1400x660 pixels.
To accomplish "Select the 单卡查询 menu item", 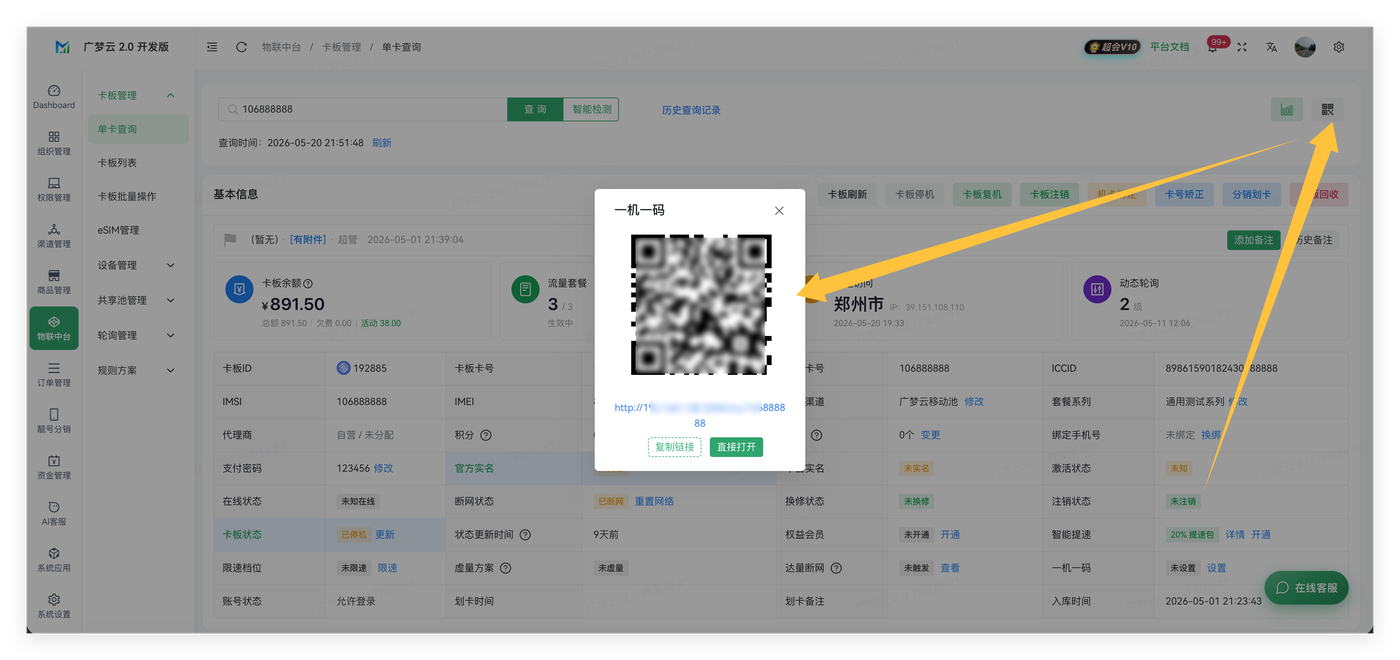I will (x=138, y=129).
